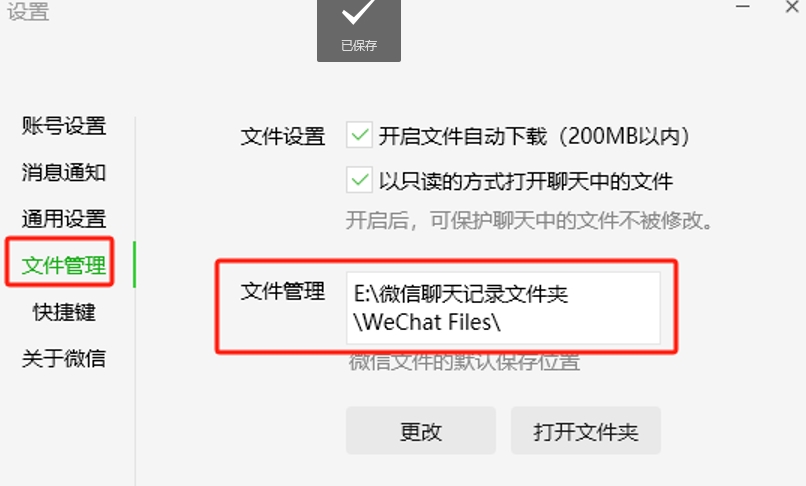
Task: Open the 账号设置 settings section
Action: tap(64, 126)
